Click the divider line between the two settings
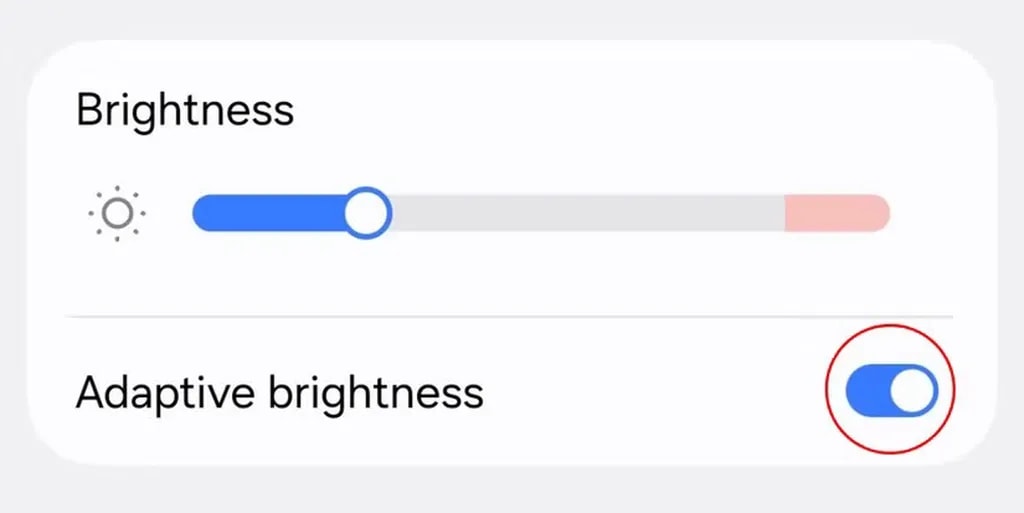The width and height of the screenshot is (1024, 513). pos(508,317)
